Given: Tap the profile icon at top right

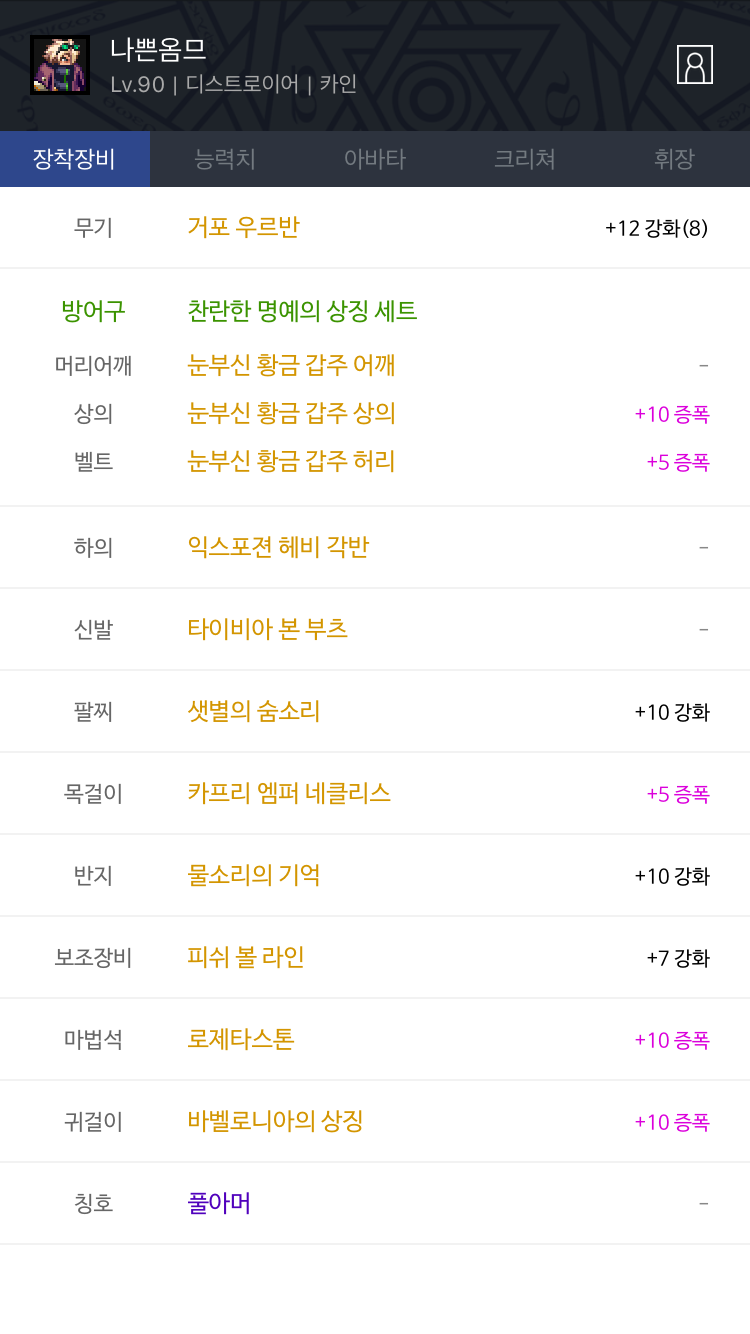Looking at the screenshot, I should click(x=694, y=65).
